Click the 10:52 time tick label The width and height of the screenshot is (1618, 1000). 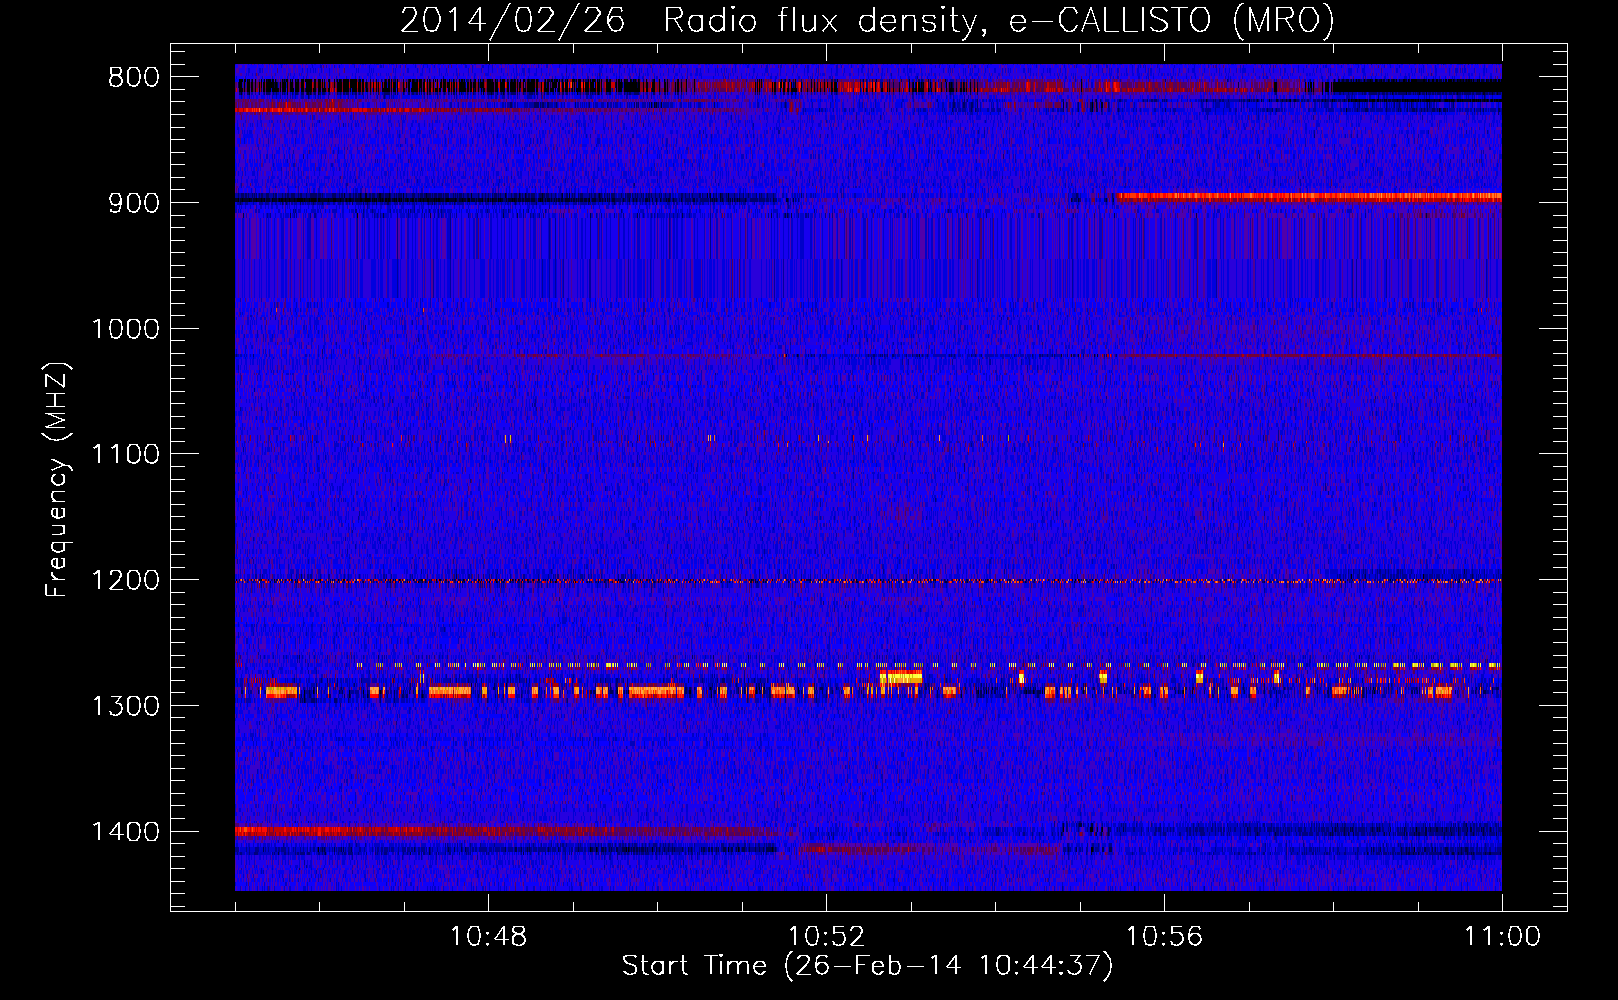(826, 937)
